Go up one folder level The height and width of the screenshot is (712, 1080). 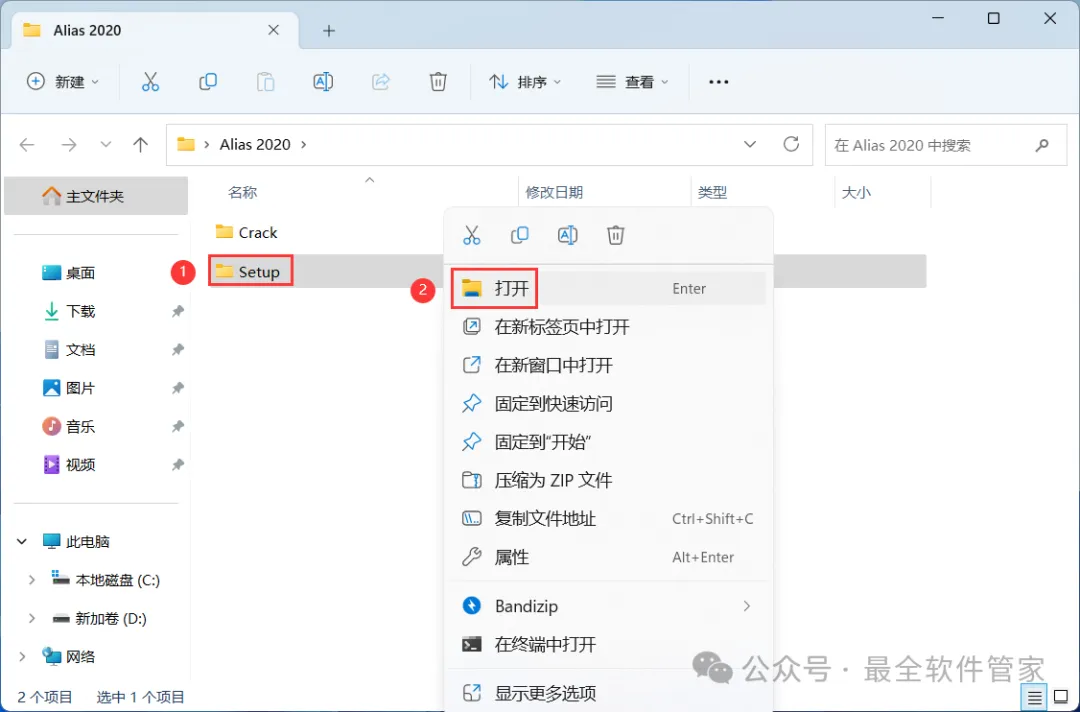[141, 145]
